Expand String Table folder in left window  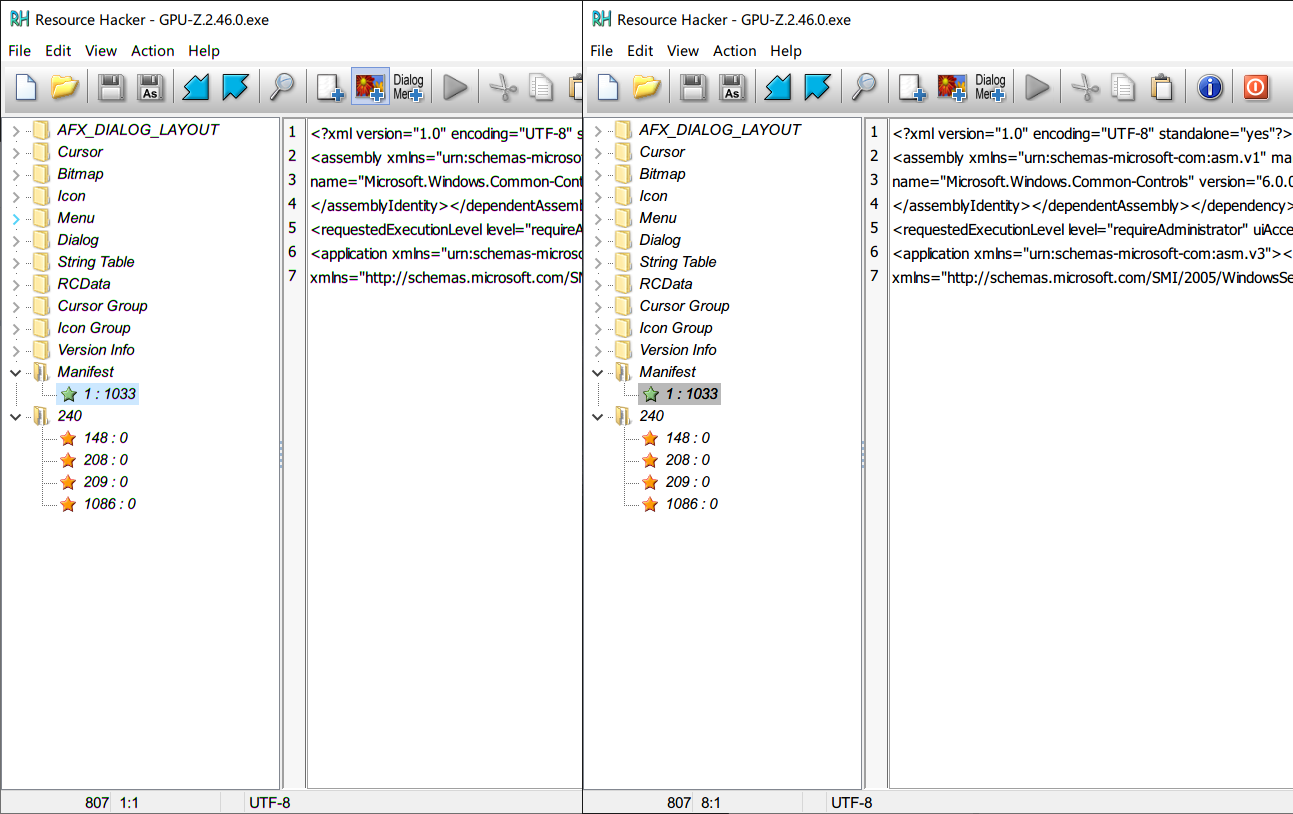click(16, 262)
